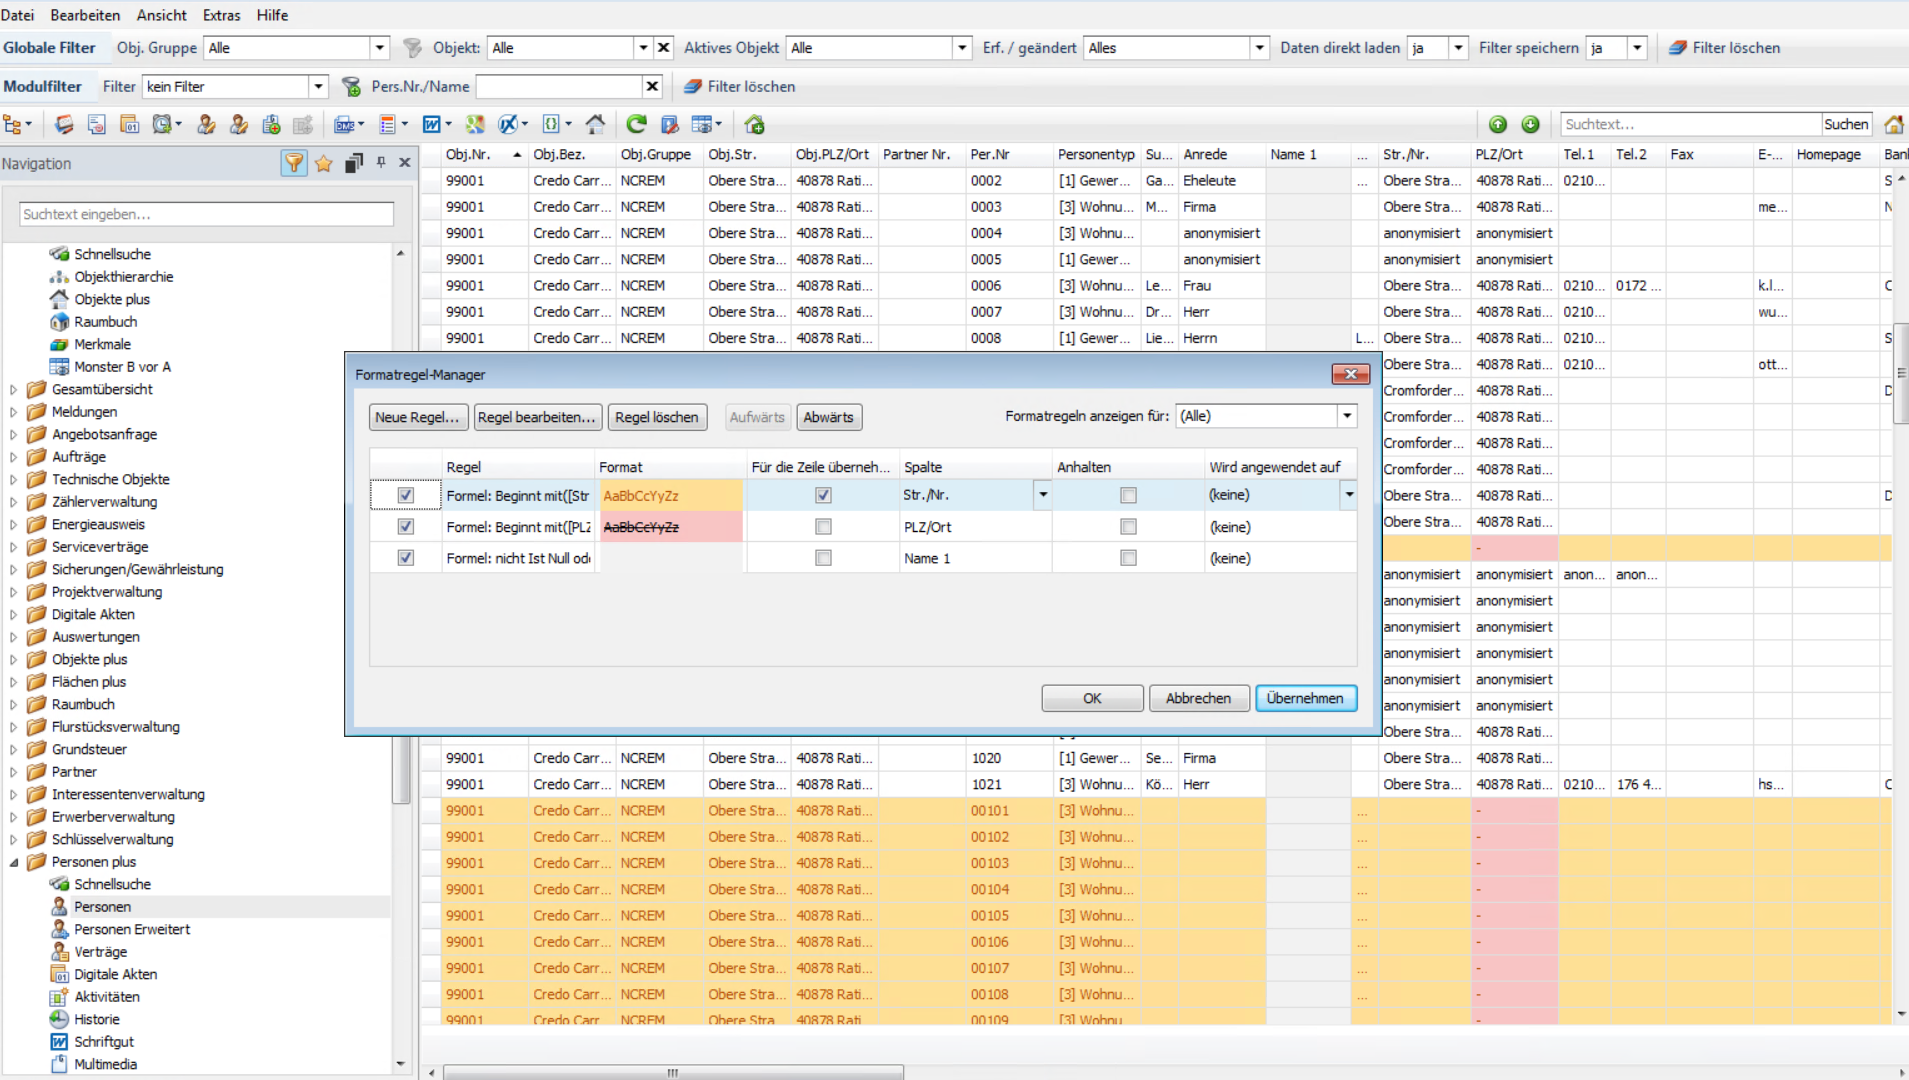1909x1080 pixels.
Task: Open the Bearbeiten menu
Action: point(85,15)
